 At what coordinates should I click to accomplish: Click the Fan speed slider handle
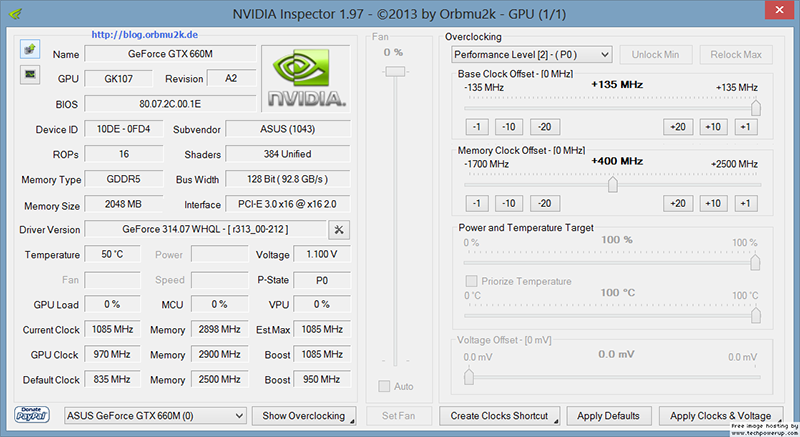tap(395, 72)
